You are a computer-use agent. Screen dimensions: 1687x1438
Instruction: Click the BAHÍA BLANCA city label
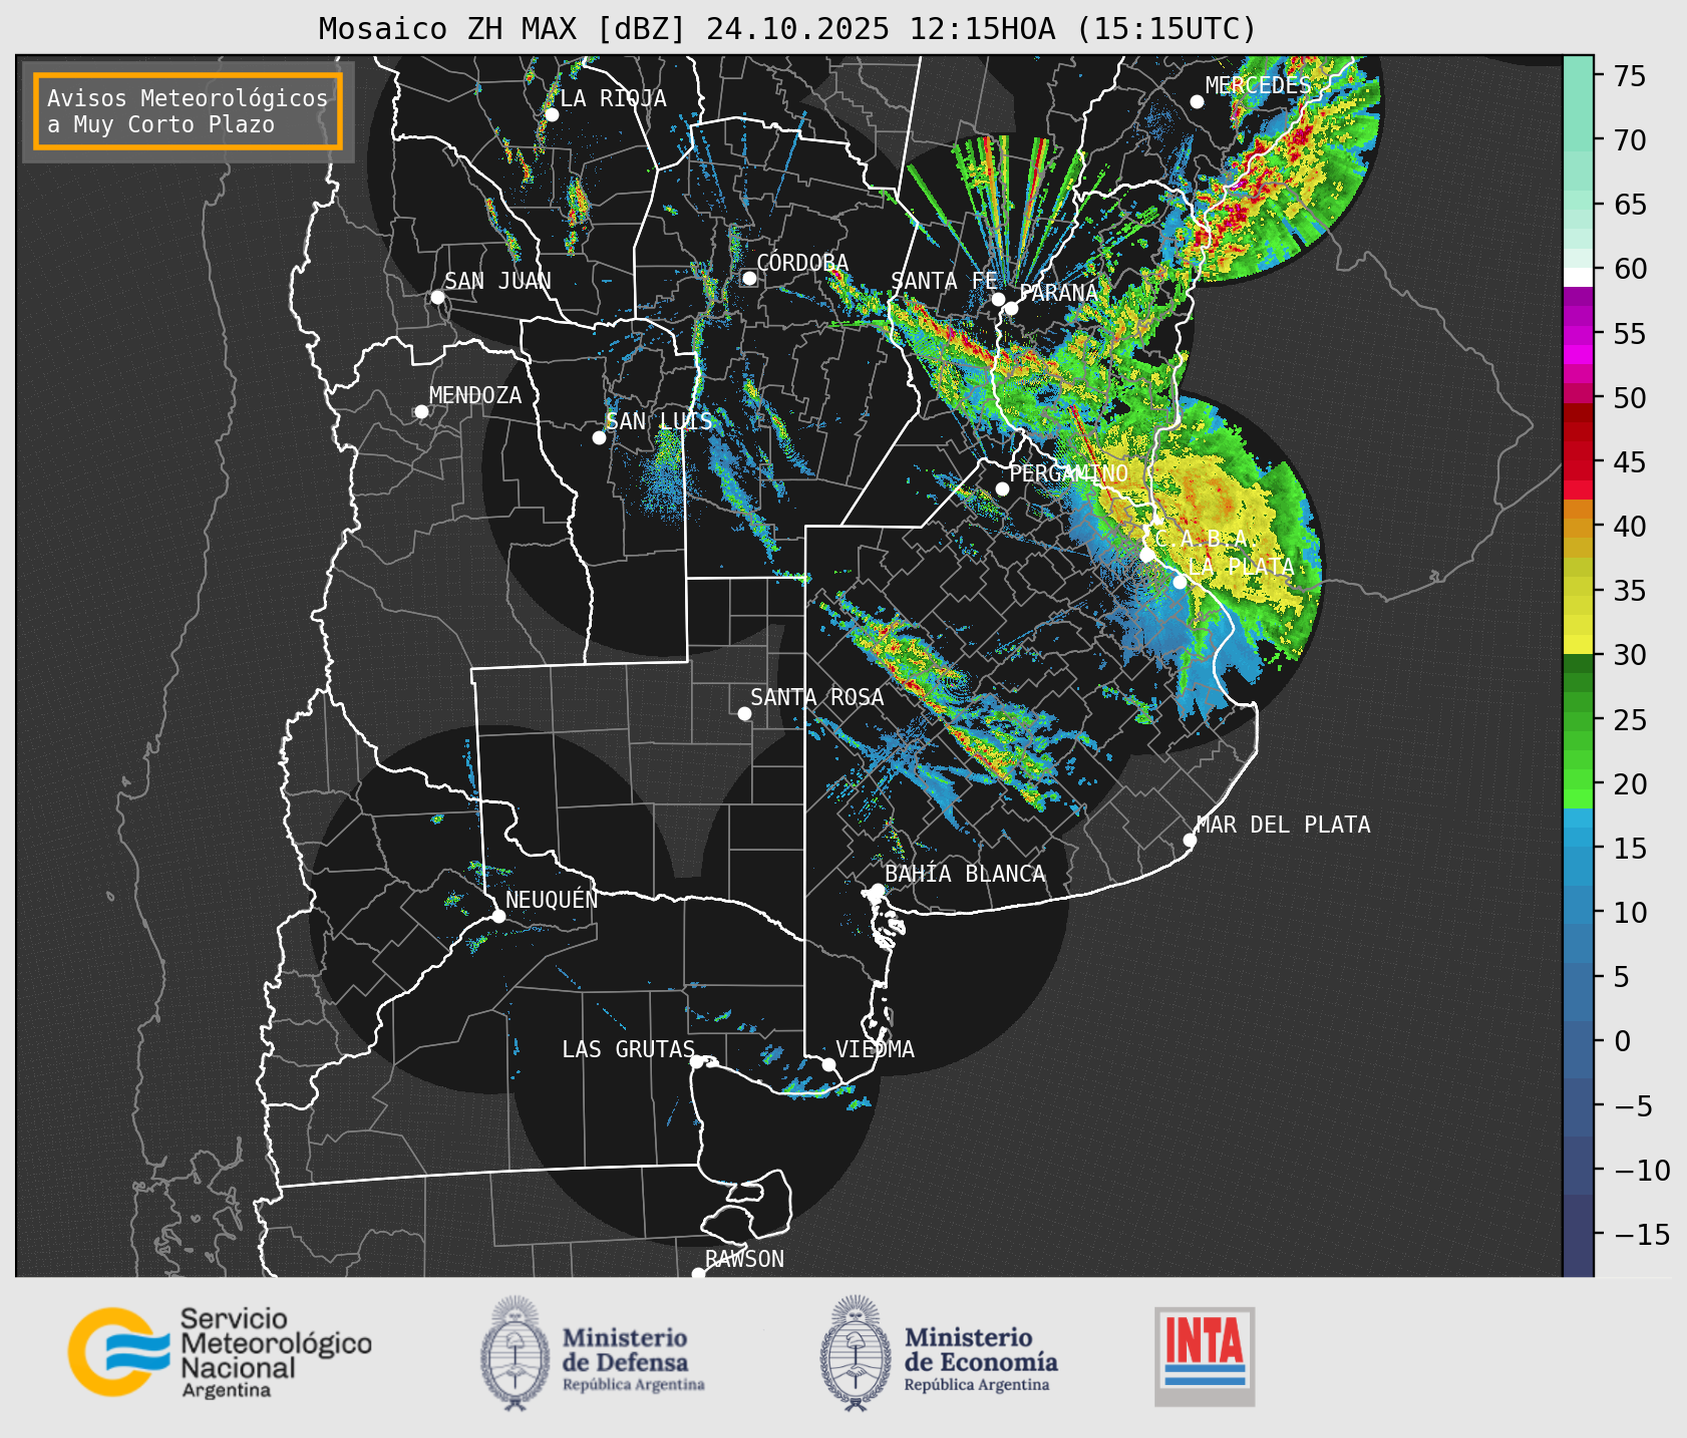pos(964,874)
